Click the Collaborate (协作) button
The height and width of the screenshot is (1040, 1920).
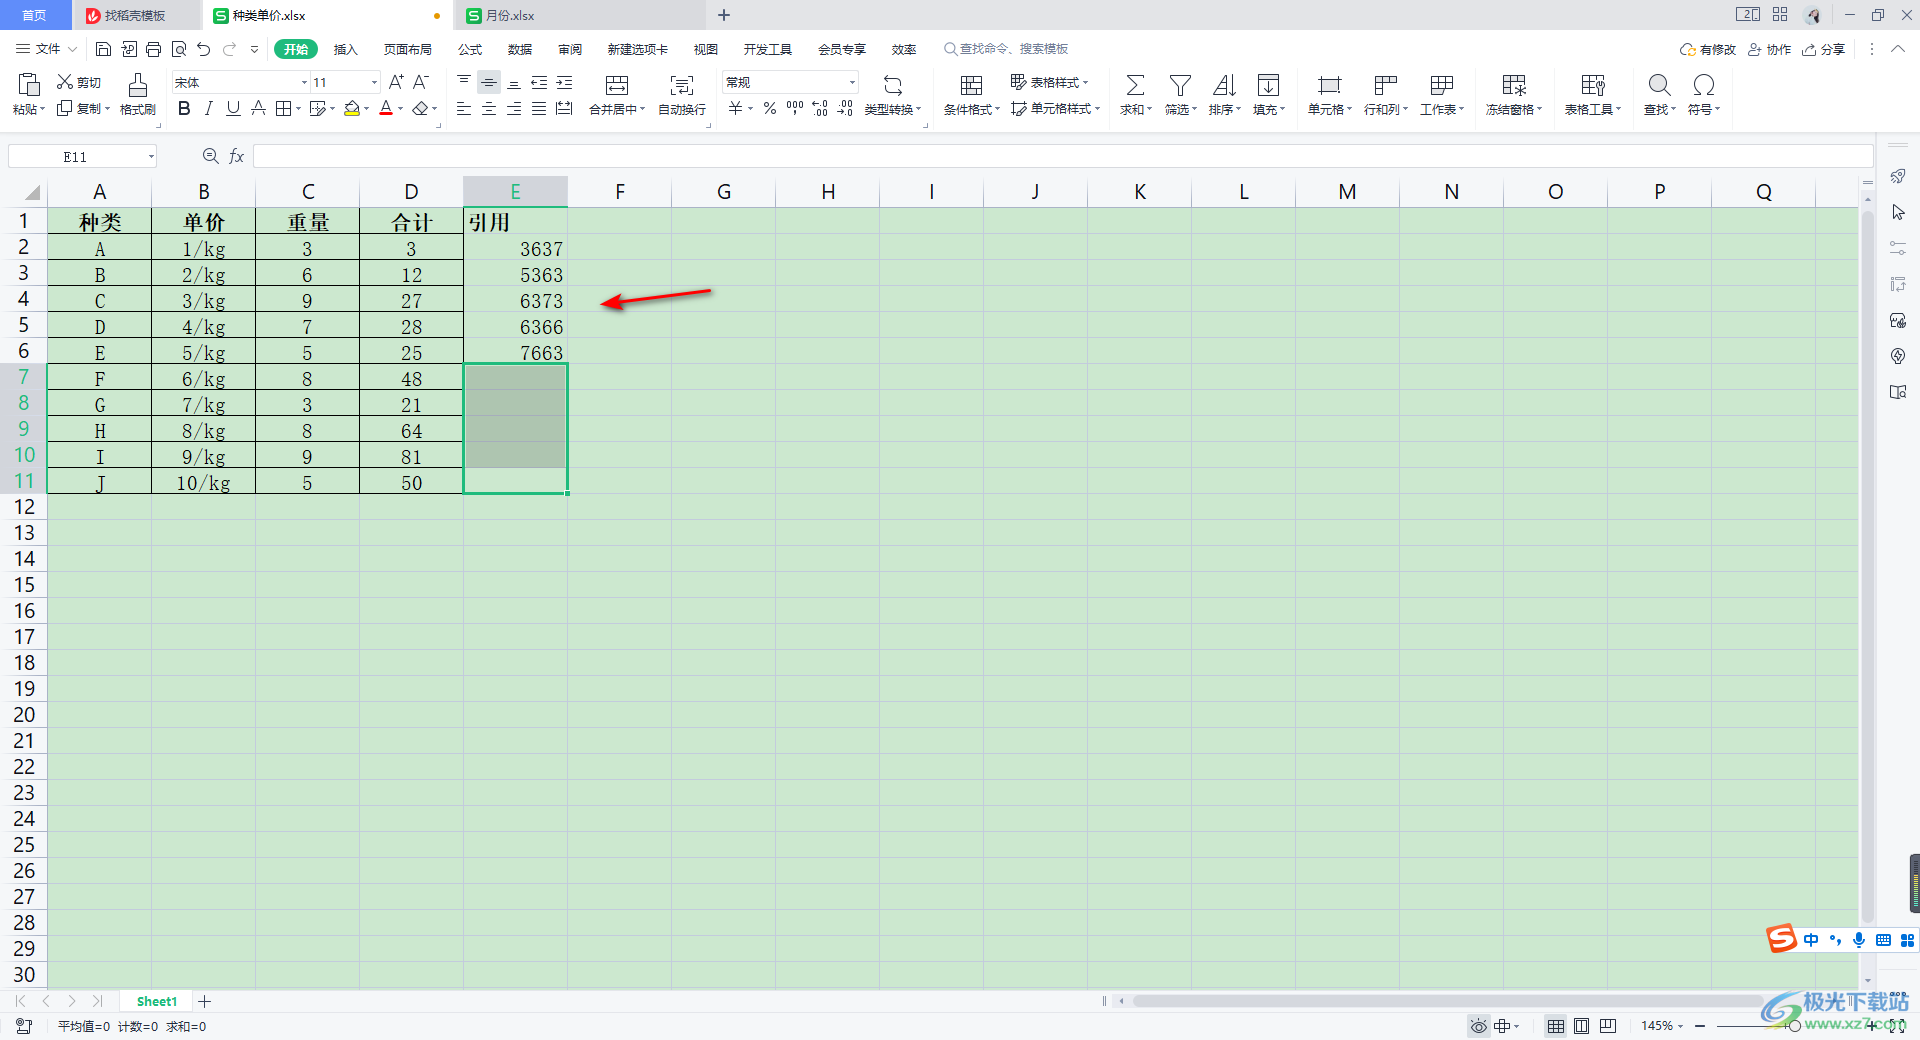[x=1770, y=49]
